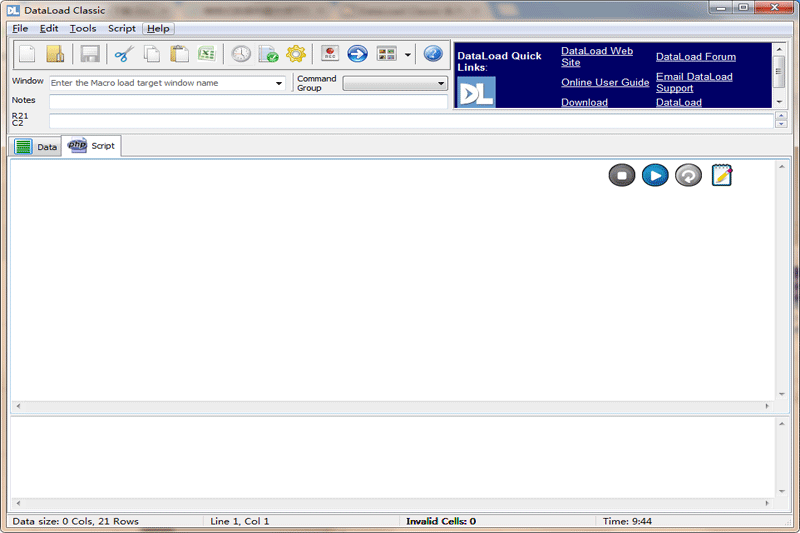Click the Quick Links scroll up arrow
The height and width of the screenshot is (533, 800).
779,49
